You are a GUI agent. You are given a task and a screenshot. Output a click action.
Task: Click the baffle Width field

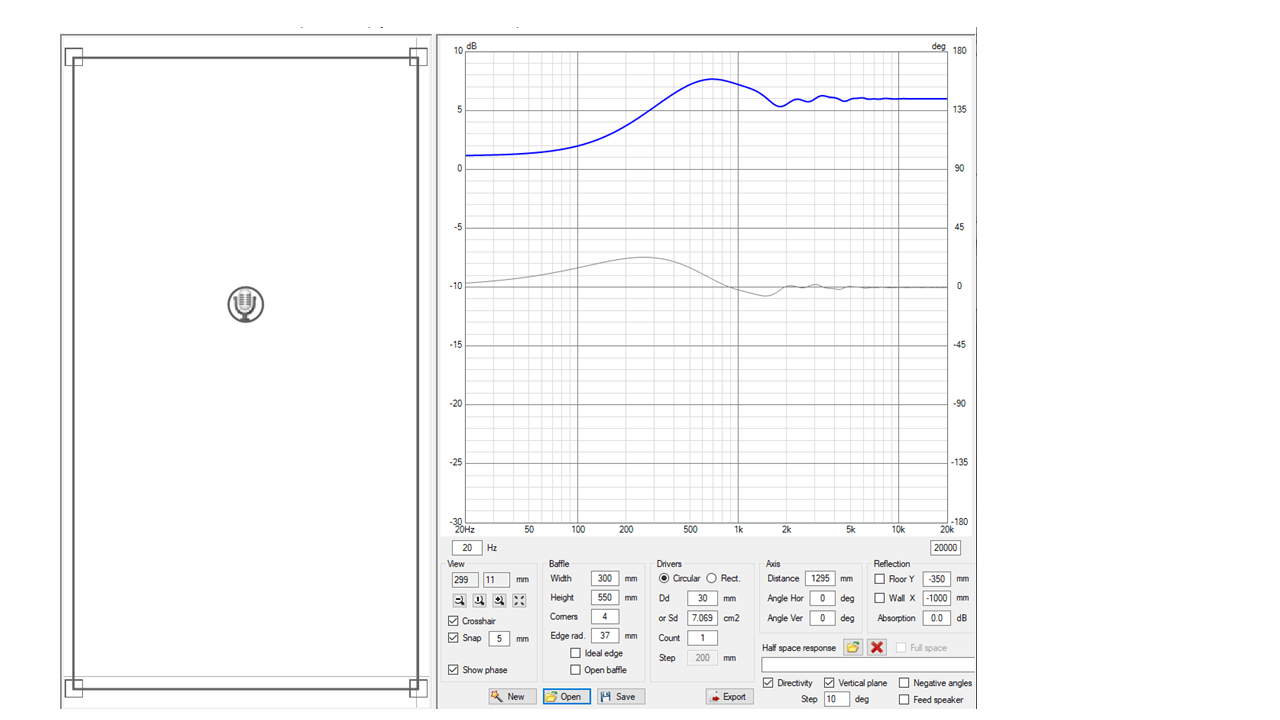[605, 578]
